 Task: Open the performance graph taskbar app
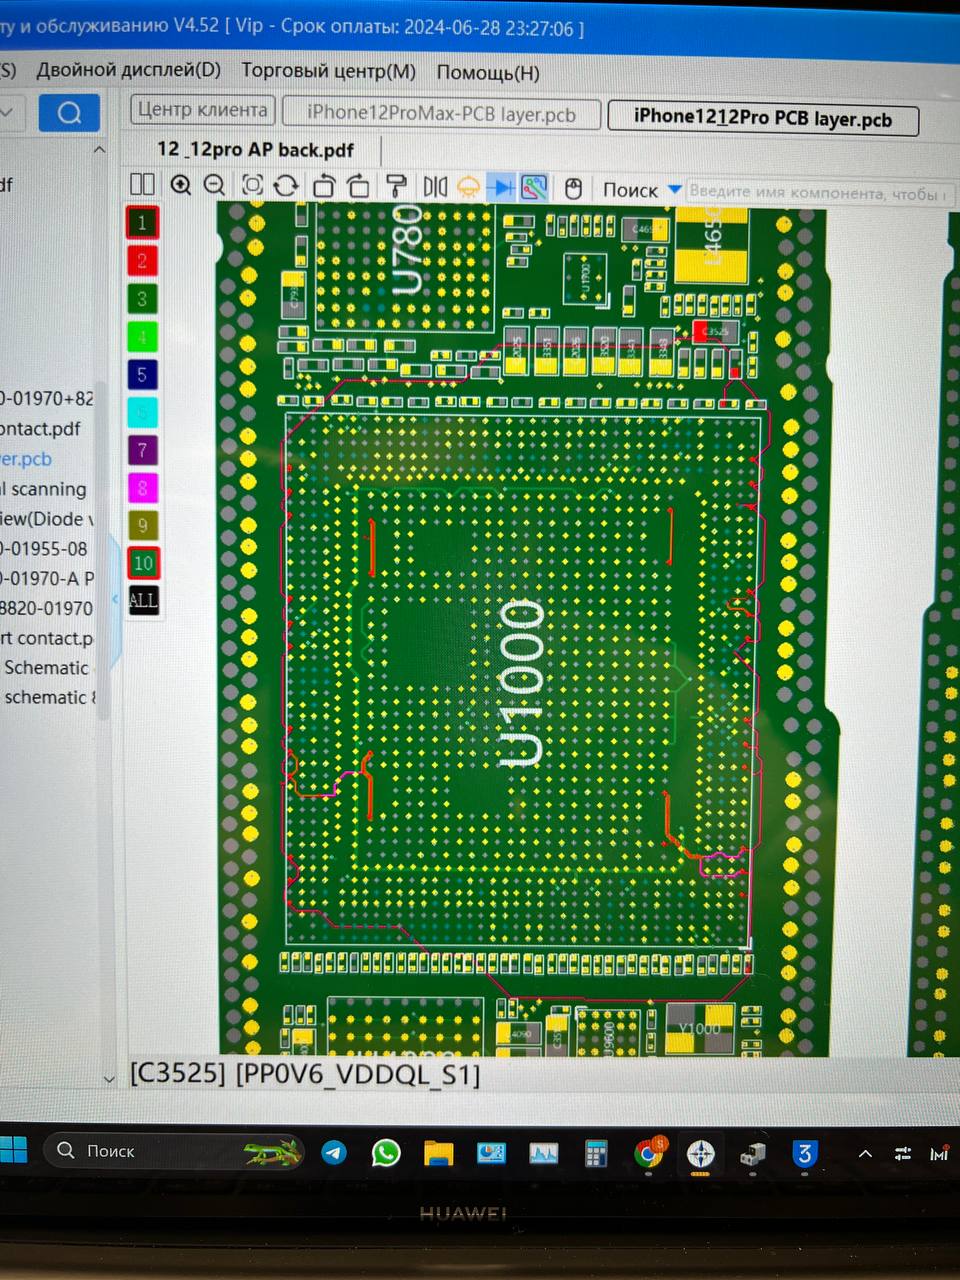point(543,1154)
